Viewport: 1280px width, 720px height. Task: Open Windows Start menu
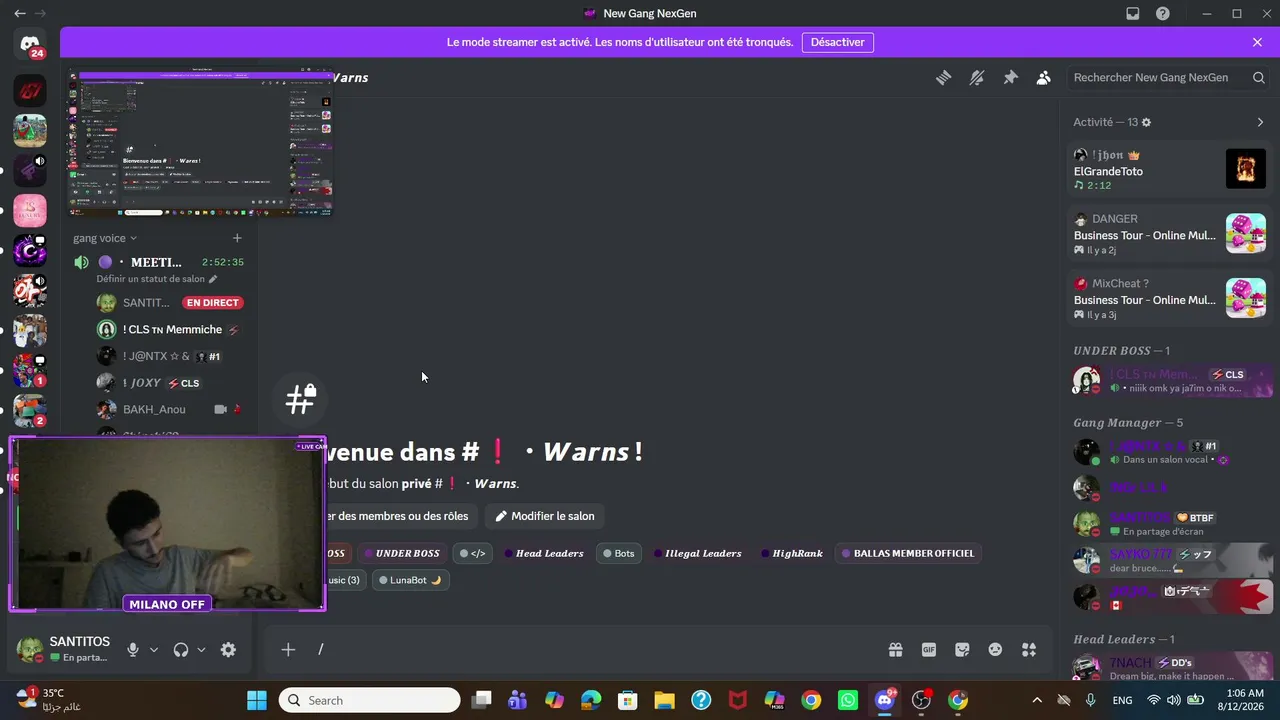pyautogui.click(x=257, y=700)
